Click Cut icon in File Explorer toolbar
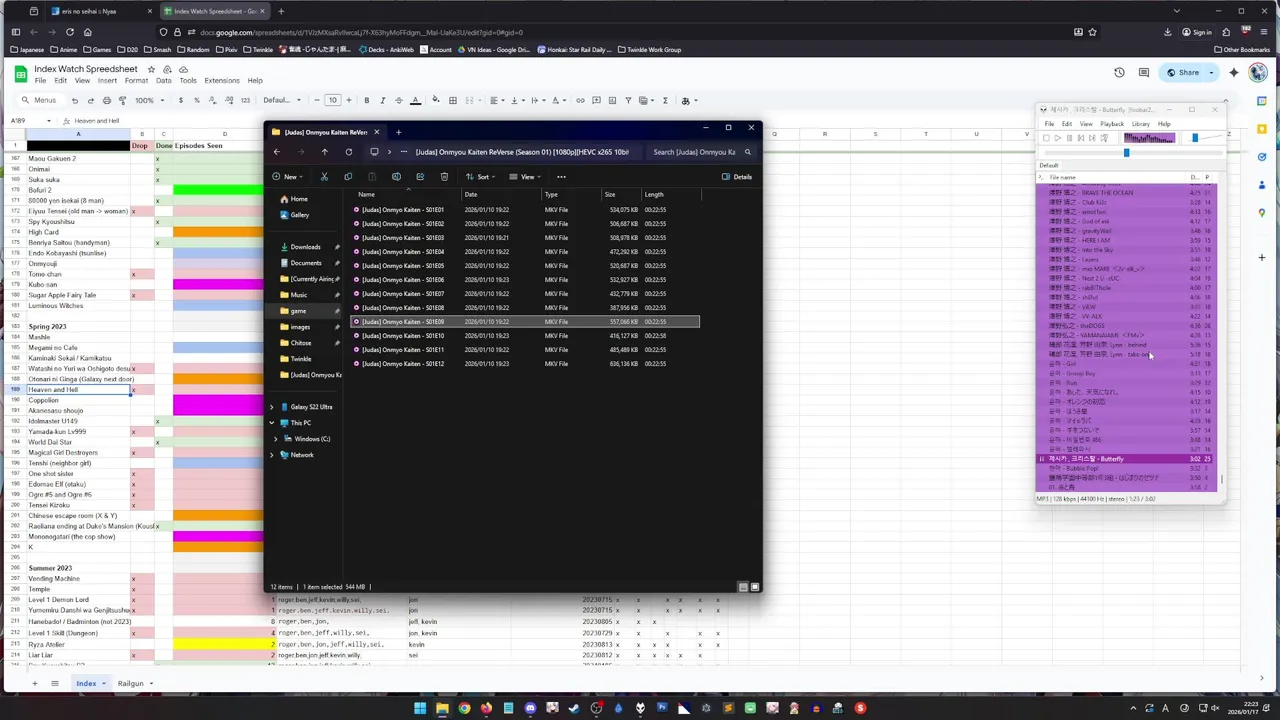This screenshot has height=720, width=1280. (x=324, y=177)
